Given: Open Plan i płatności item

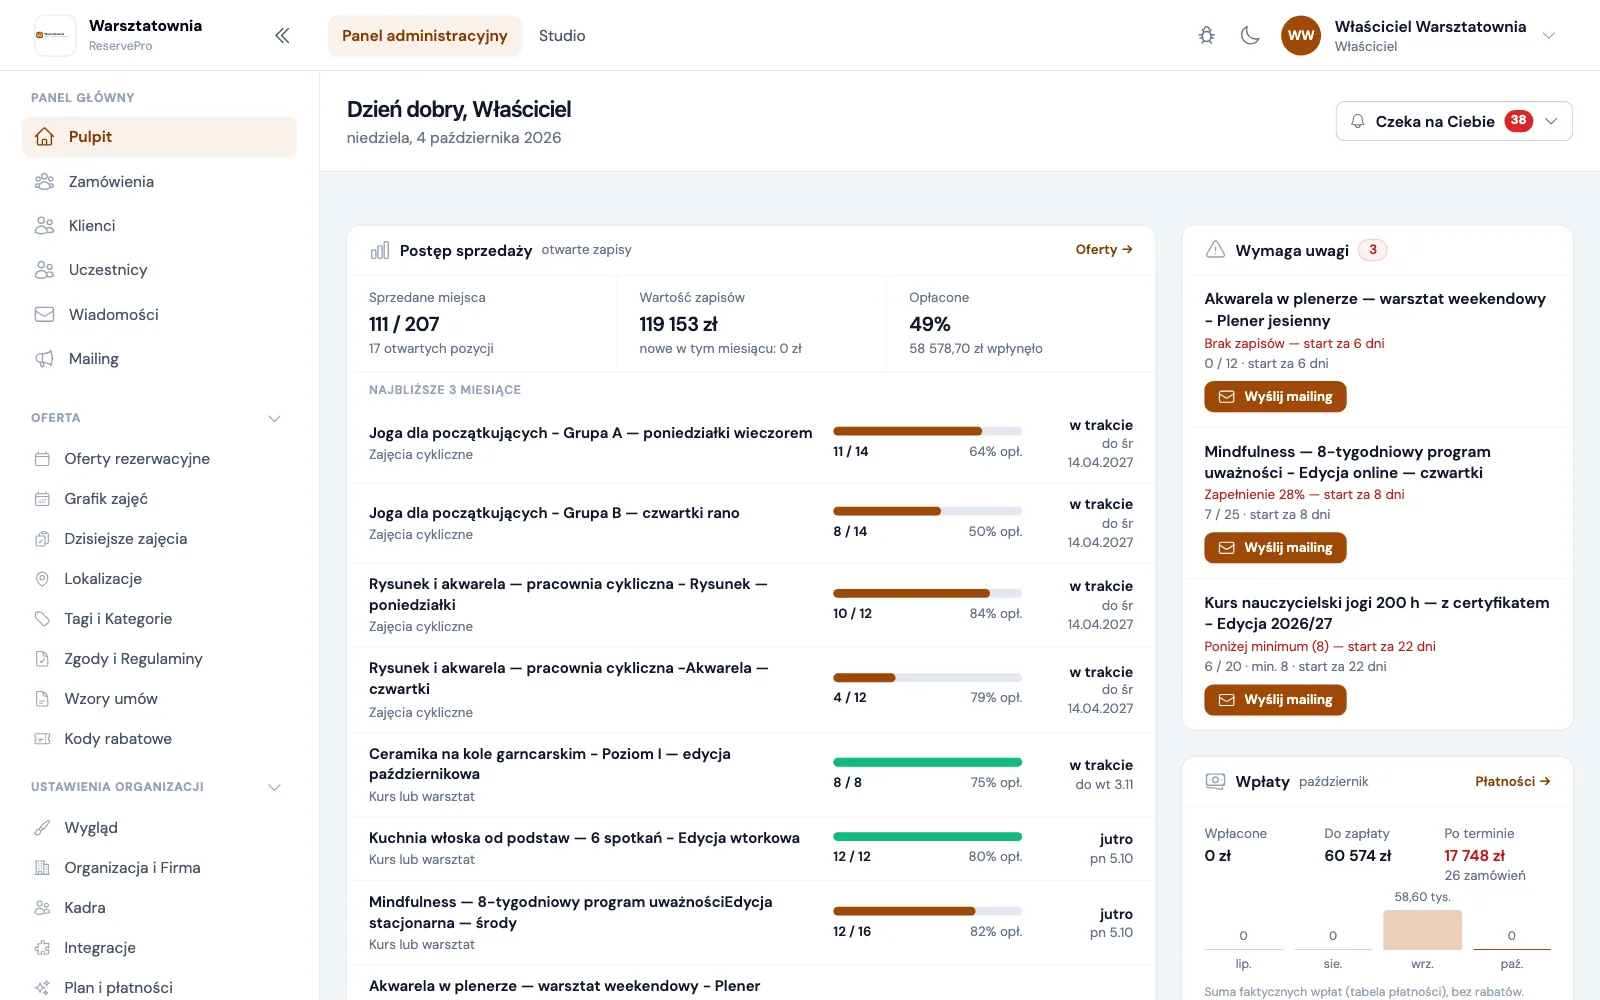Looking at the screenshot, I should click(159, 988).
